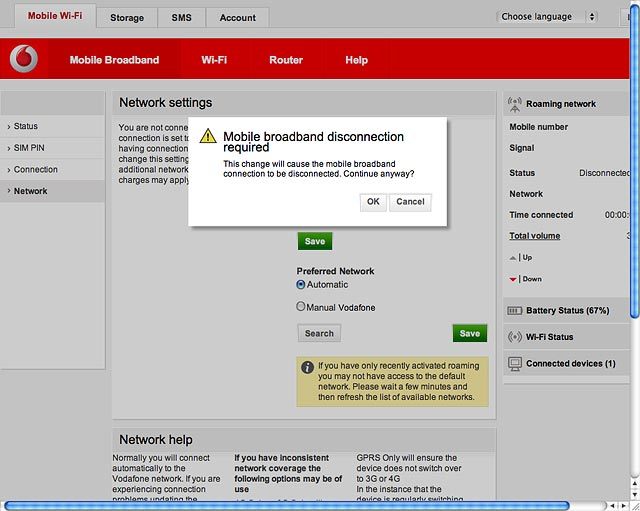Click the Search networks button
The image size is (640, 511).
319,333
